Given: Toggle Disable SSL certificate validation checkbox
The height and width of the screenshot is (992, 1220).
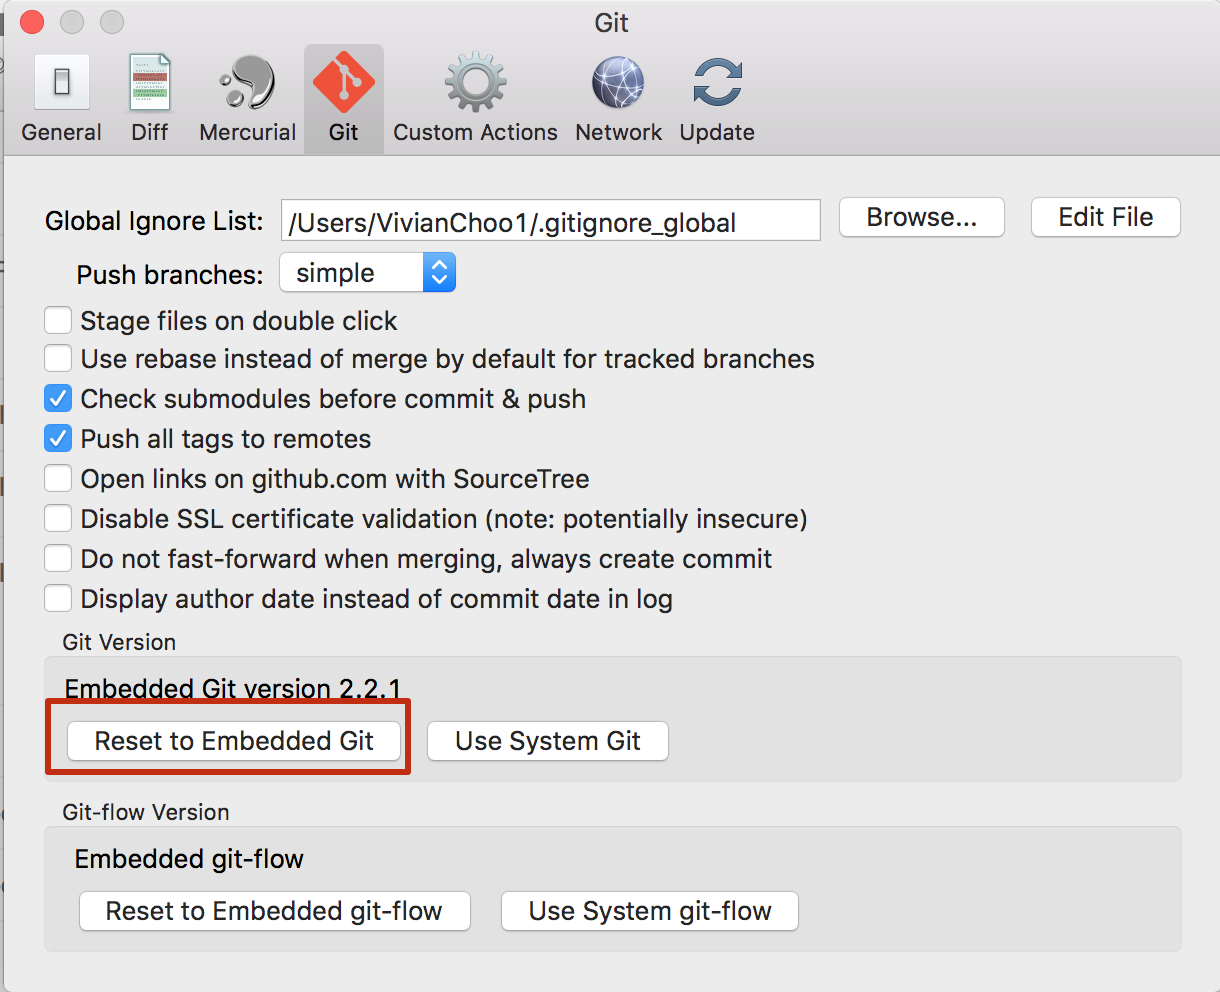Looking at the screenshot, I should point(58,518).
